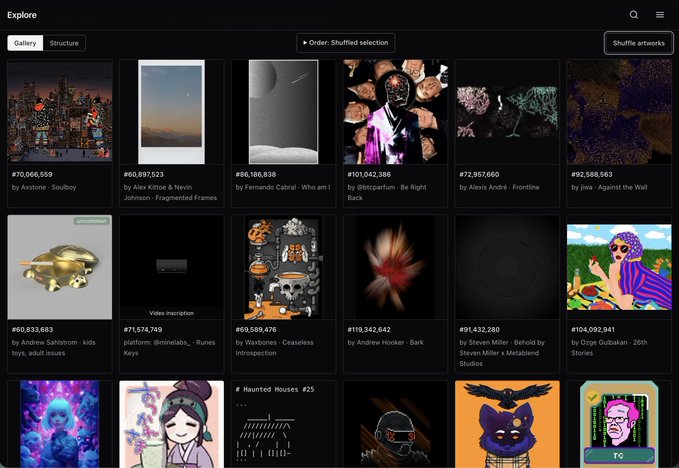Screen dimensions: 679x468
Task: Expand the Order: Shuffled selection dropdown
Action: (x=346, y=43)
